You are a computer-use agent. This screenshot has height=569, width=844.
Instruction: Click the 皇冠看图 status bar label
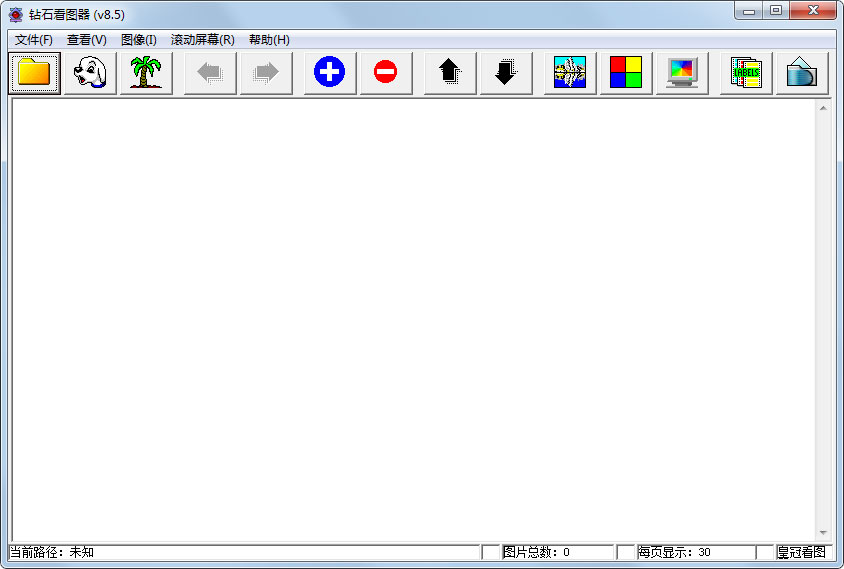pyautogui.click(x=801, y=552)
